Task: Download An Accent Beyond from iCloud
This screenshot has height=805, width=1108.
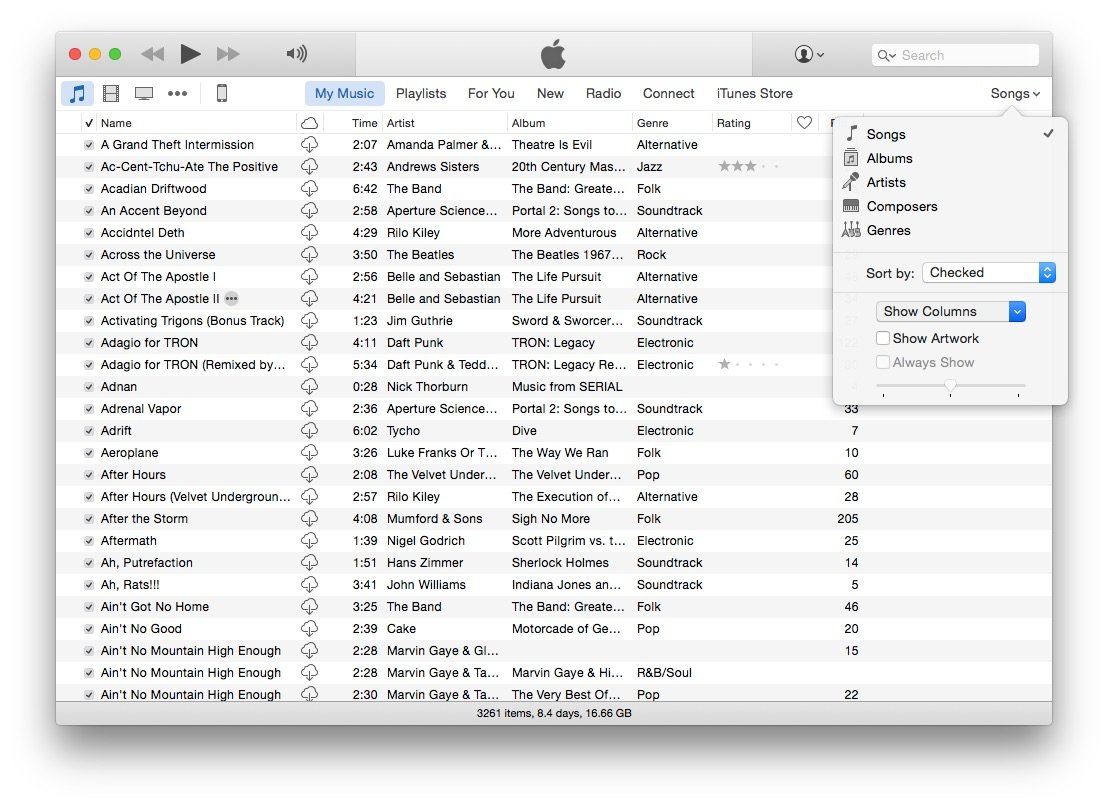Action: (310, 211)
